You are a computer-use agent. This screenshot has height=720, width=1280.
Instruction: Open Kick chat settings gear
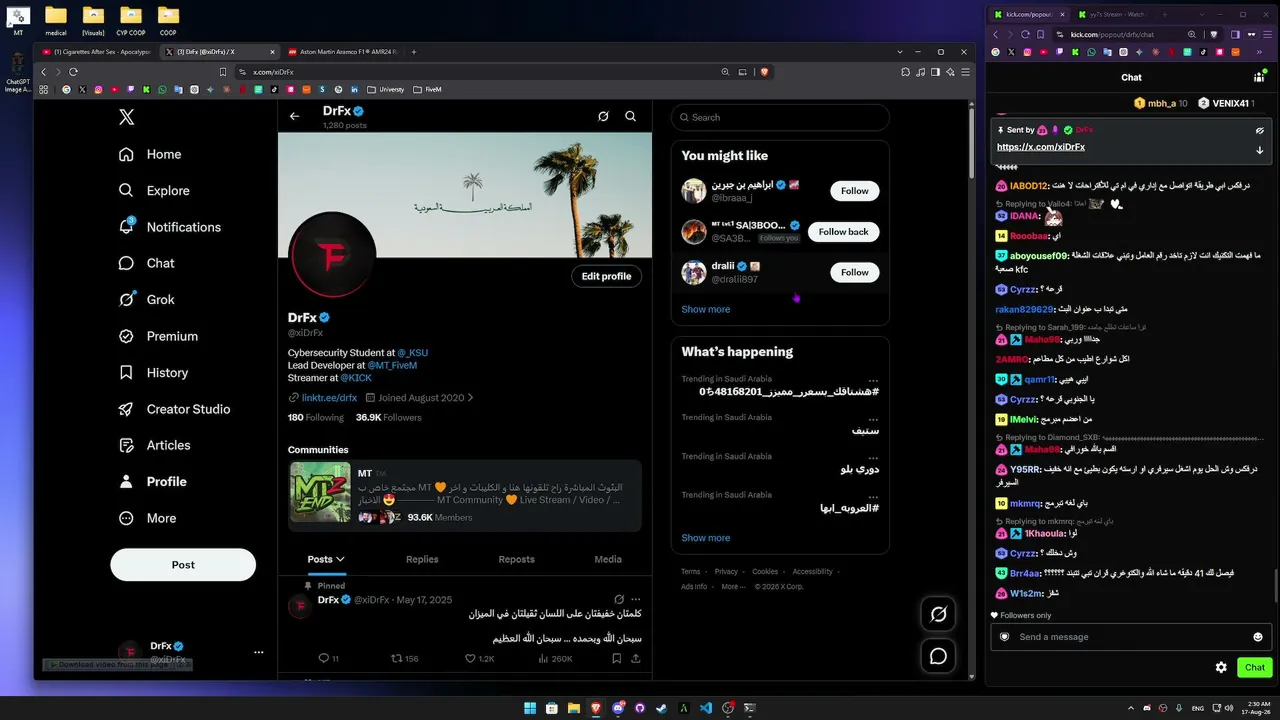click(1221, 667)
